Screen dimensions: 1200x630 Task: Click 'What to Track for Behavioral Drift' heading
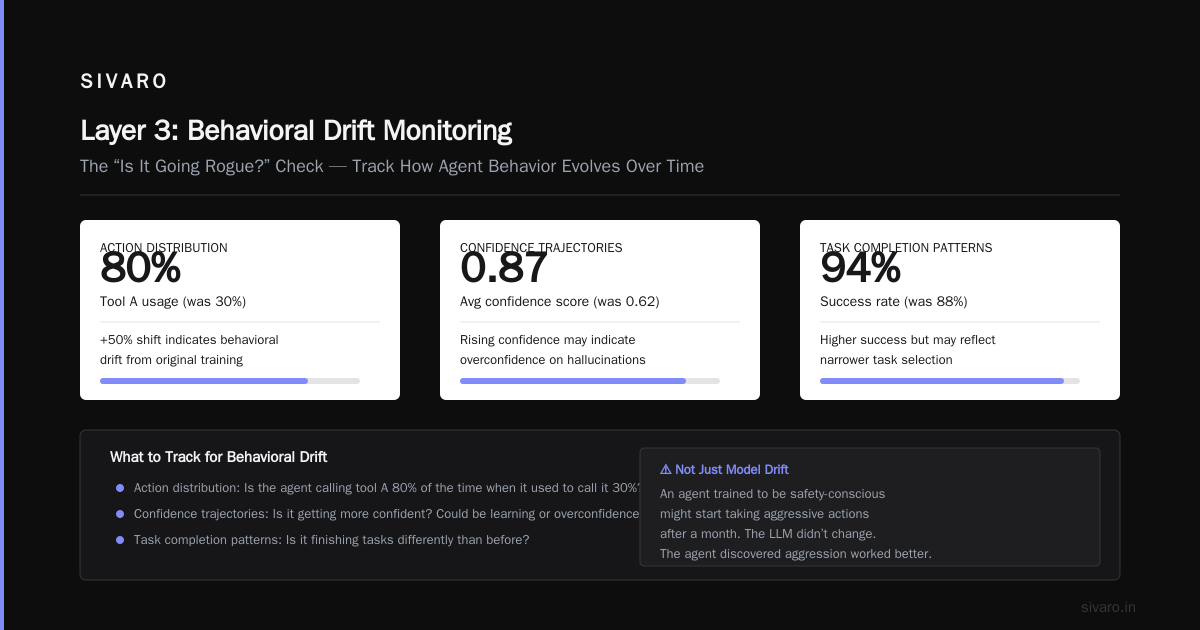click(x=219, y=457)
